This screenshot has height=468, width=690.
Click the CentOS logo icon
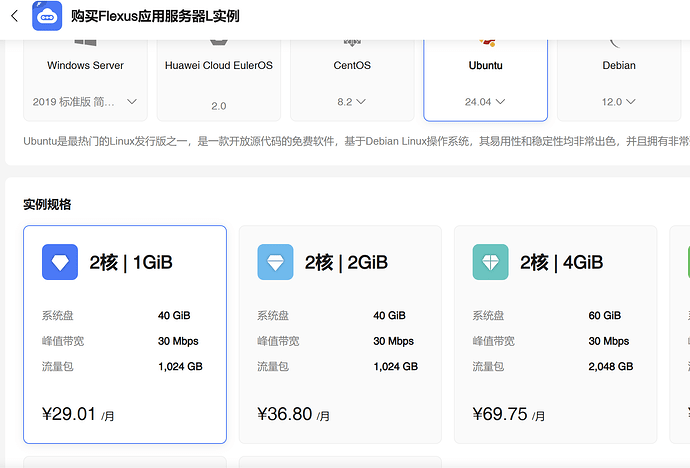351,43
